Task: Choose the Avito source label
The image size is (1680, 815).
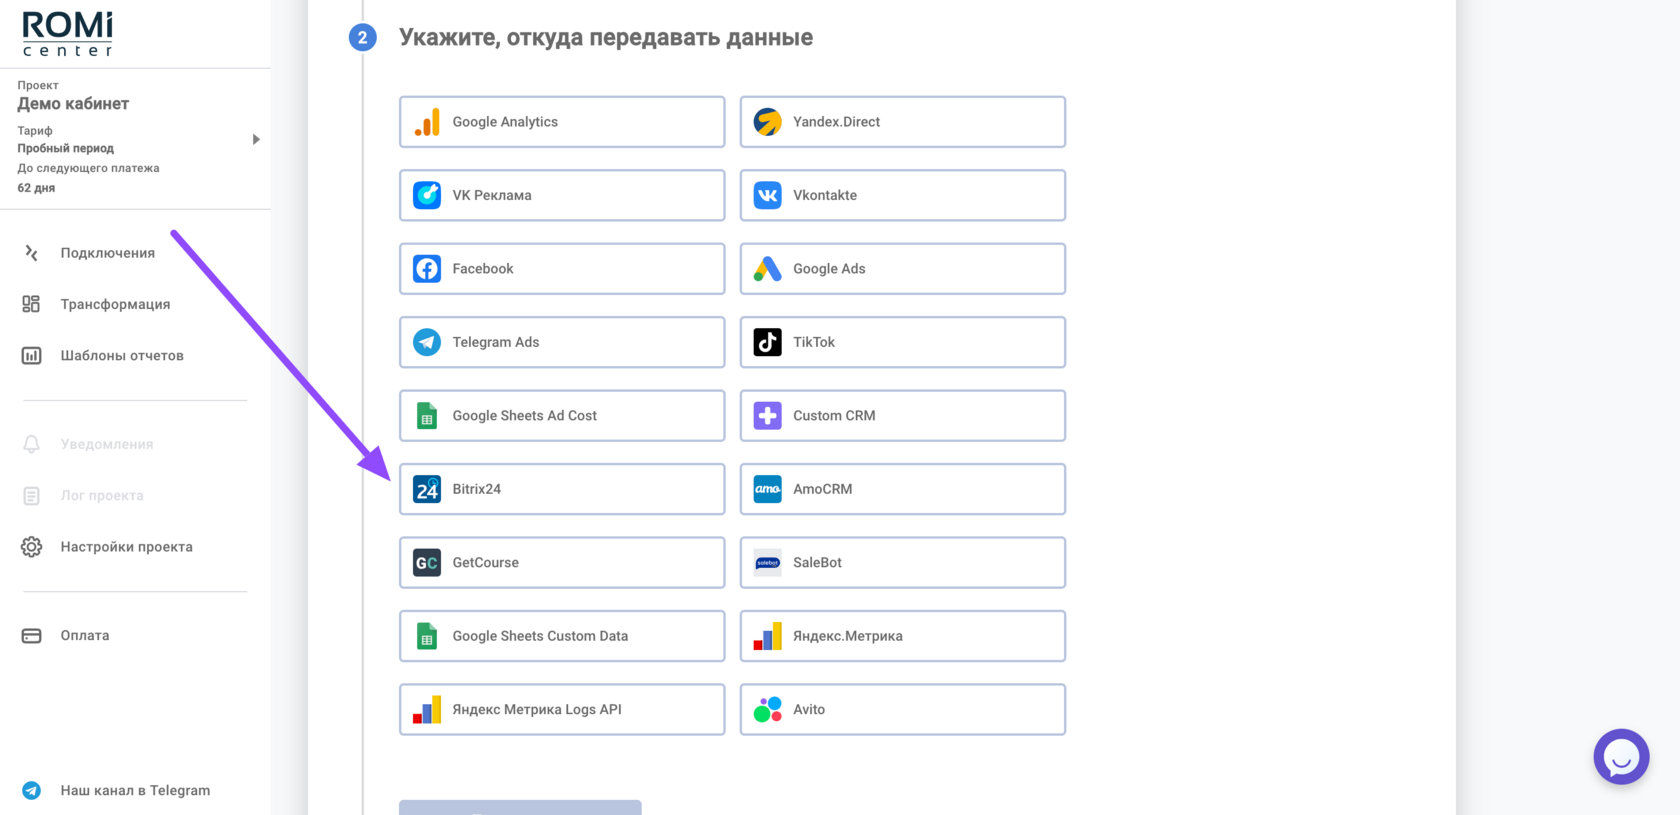Action: click(809, 710)
